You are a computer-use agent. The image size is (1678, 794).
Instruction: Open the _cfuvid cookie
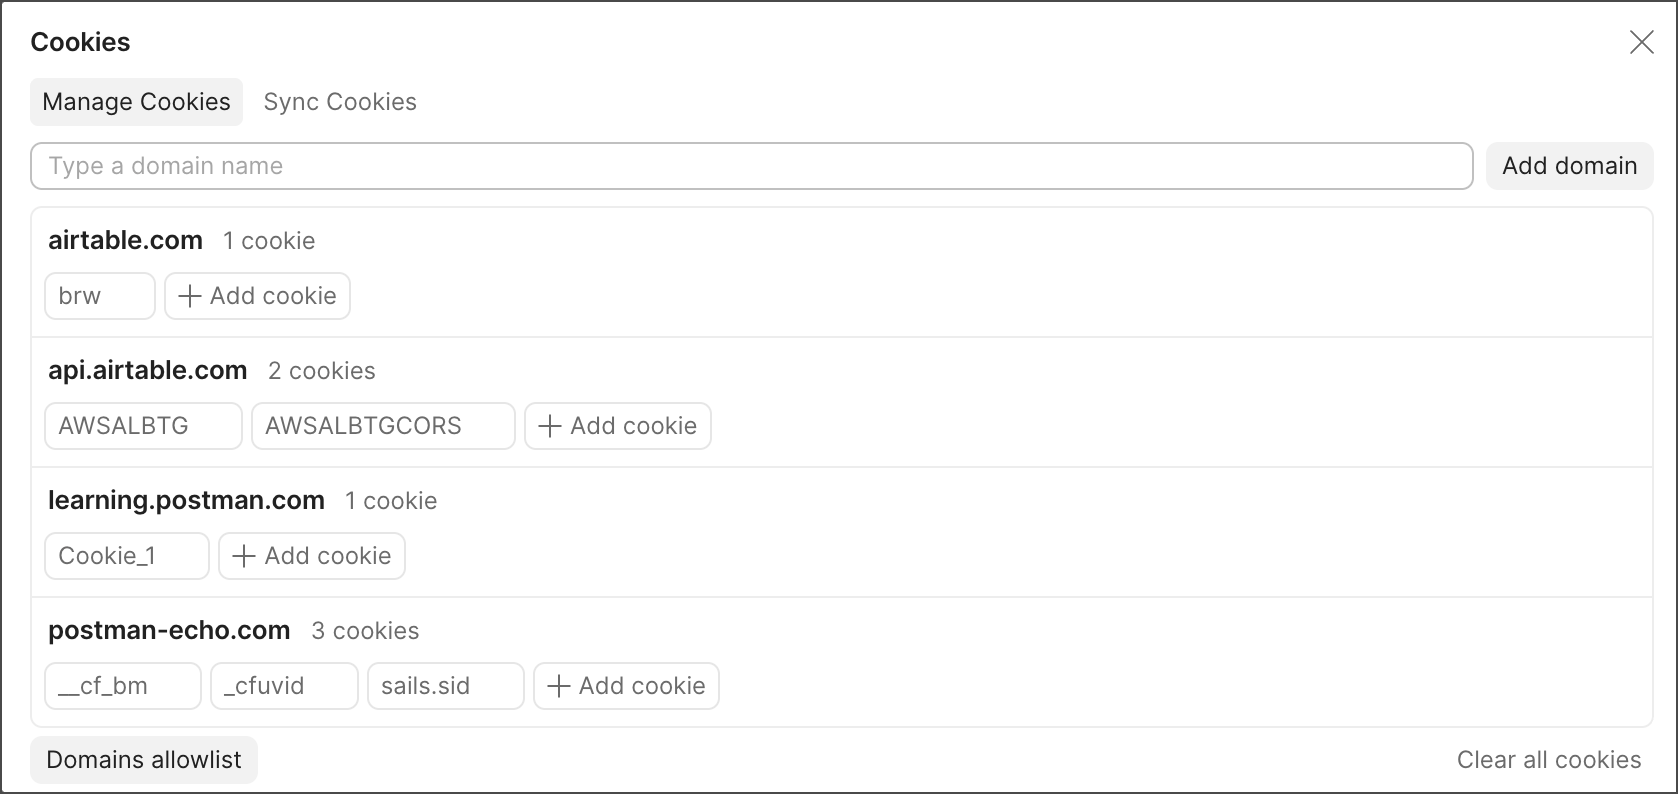284,686
